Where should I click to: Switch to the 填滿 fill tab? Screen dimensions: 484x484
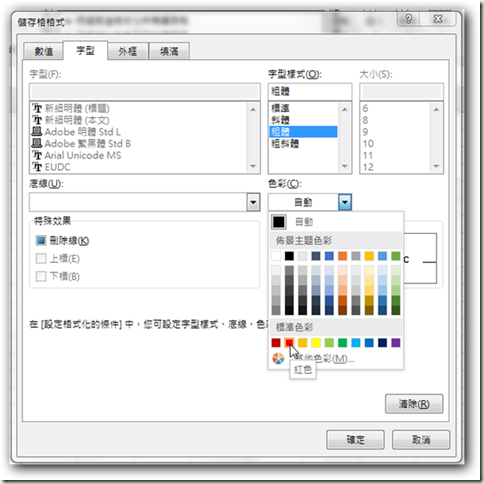click(x=169, y=51)
